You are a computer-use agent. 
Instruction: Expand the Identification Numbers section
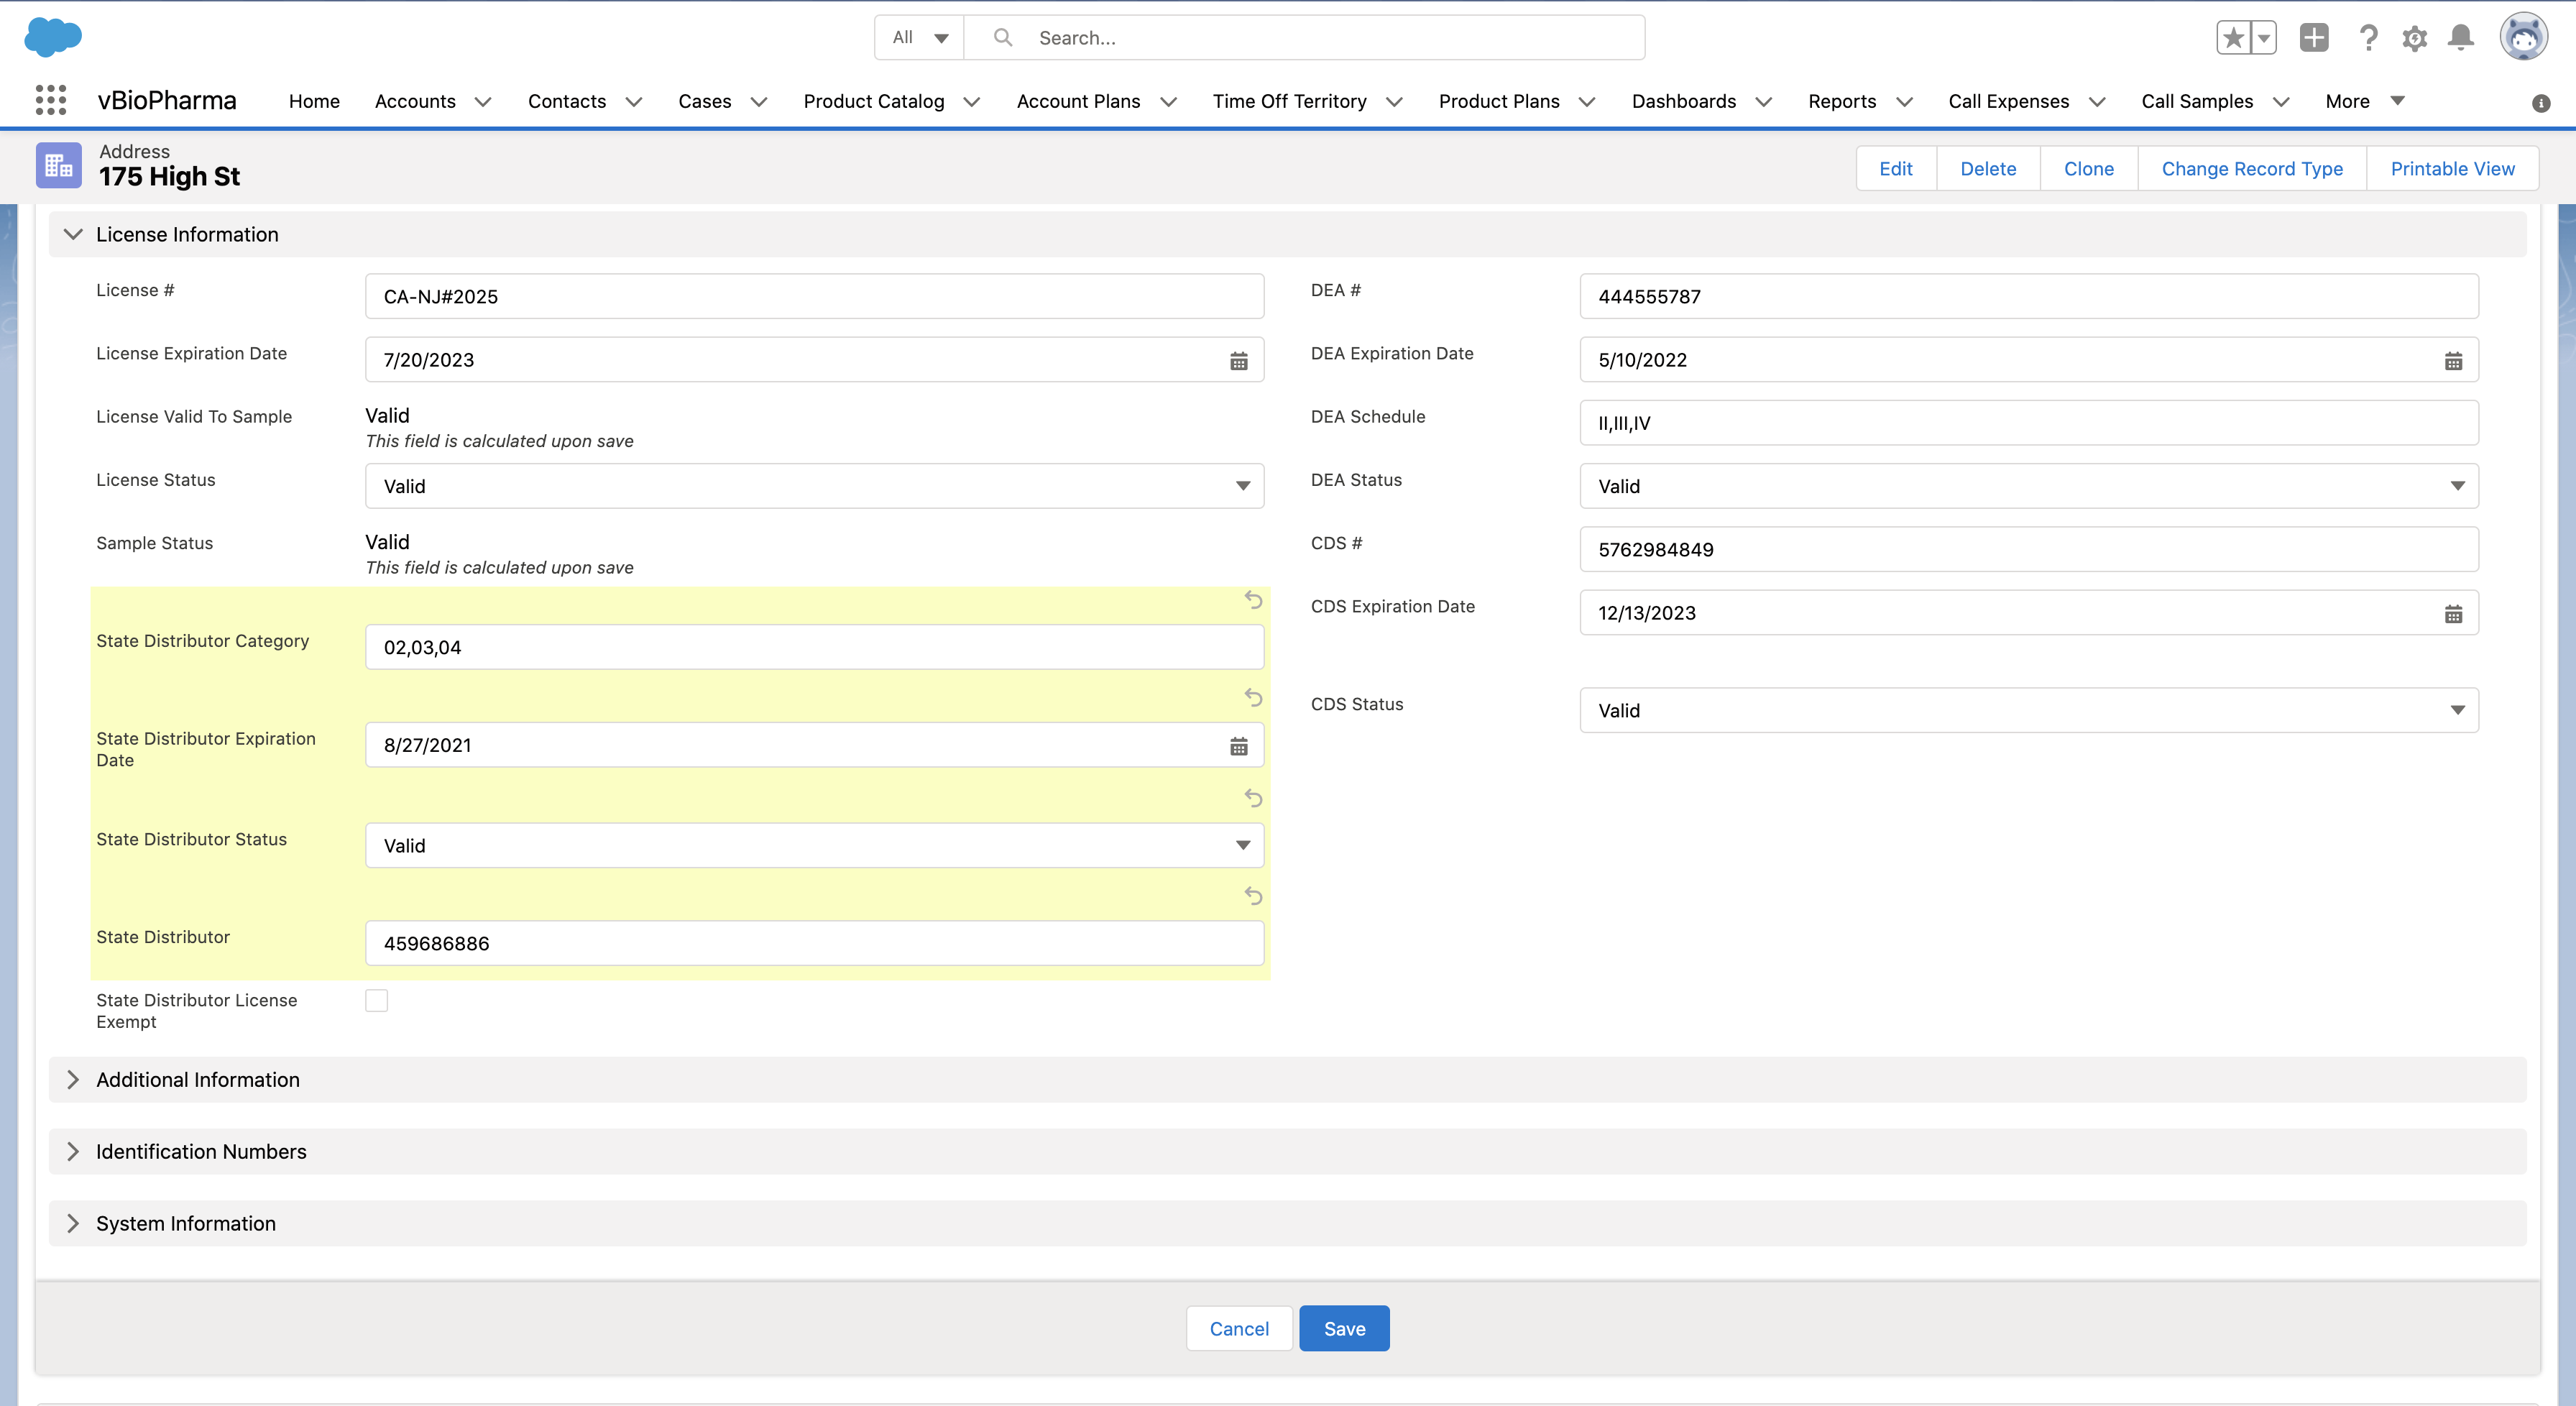pyautogui.click(x=201, y=1152)
